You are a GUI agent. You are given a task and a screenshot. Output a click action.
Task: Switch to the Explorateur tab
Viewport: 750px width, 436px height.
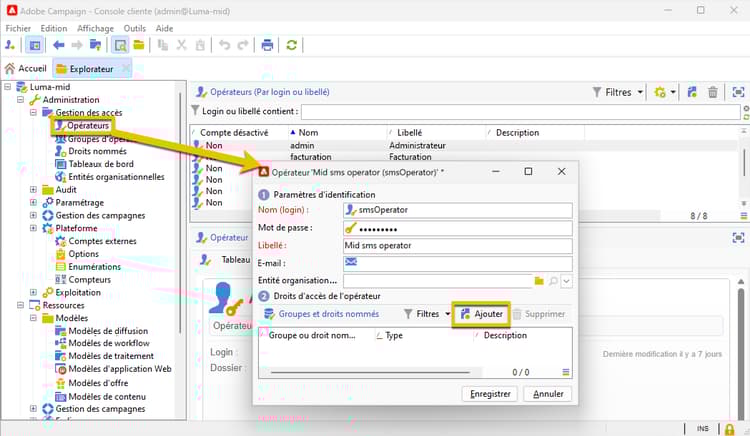91,69
